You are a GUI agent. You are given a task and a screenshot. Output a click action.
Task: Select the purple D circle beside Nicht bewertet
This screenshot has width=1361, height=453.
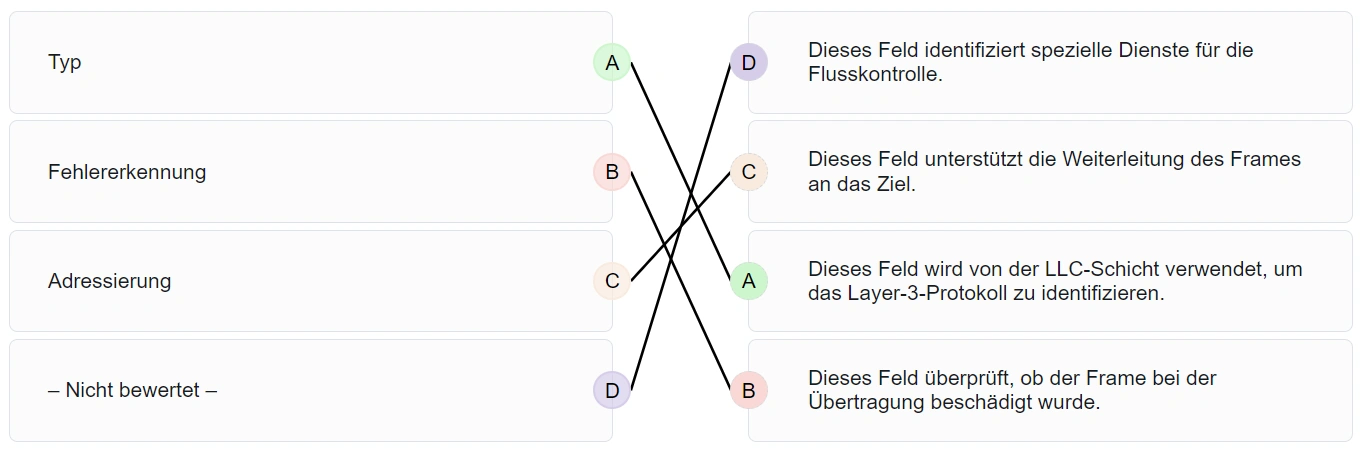coord(612,390)
